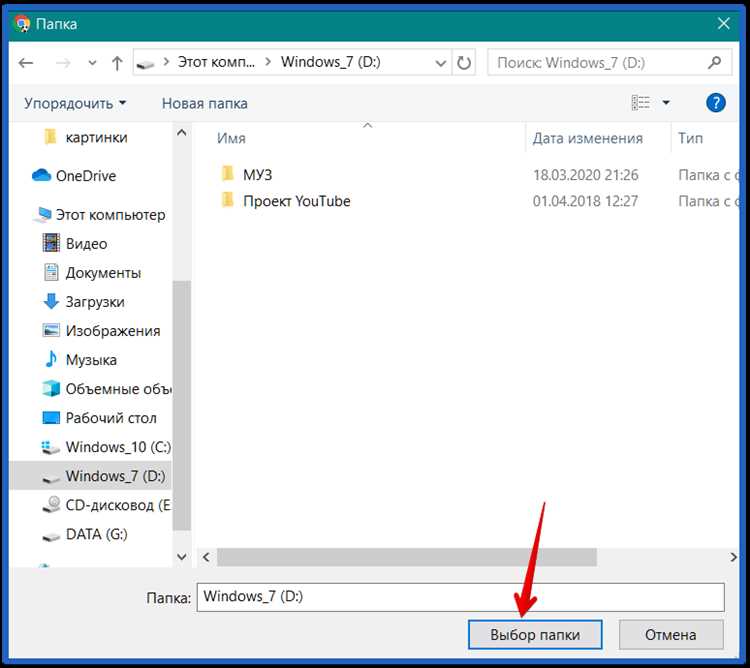Open the Help question mark icon

pyautogui.click(x=715, y=103)
